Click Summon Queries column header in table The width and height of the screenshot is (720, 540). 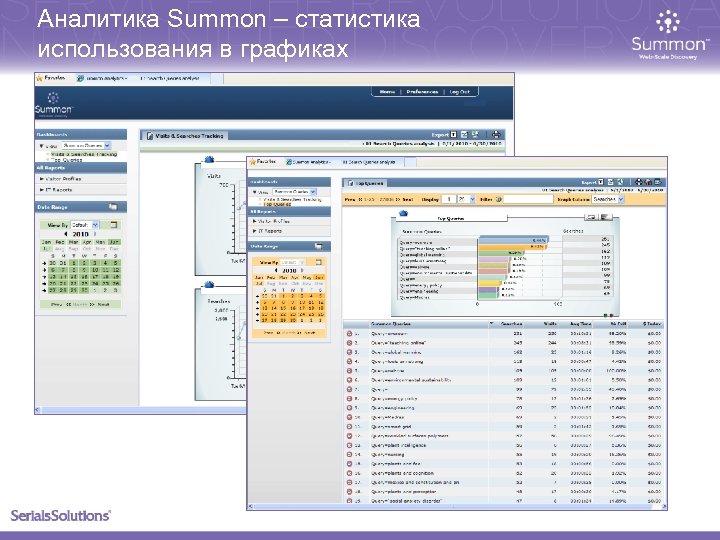coord(391,324)
